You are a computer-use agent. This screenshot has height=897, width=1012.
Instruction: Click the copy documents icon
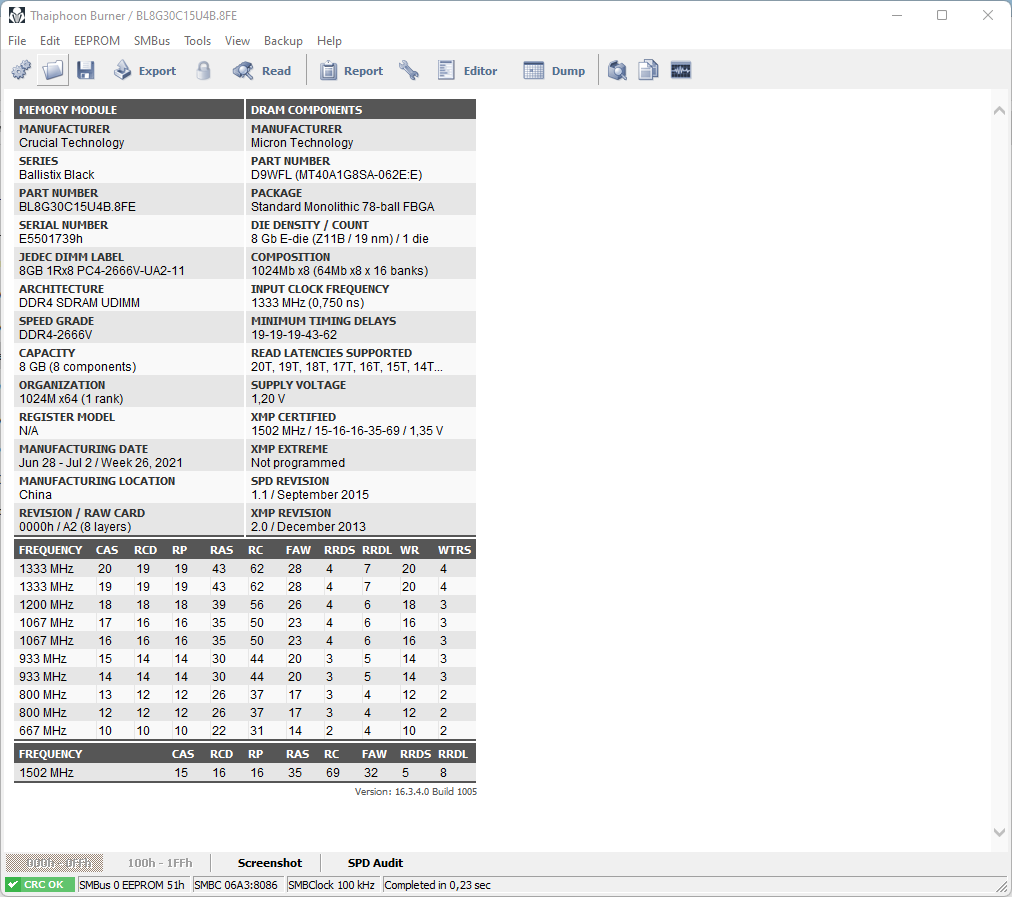click(x=649, y=70)
